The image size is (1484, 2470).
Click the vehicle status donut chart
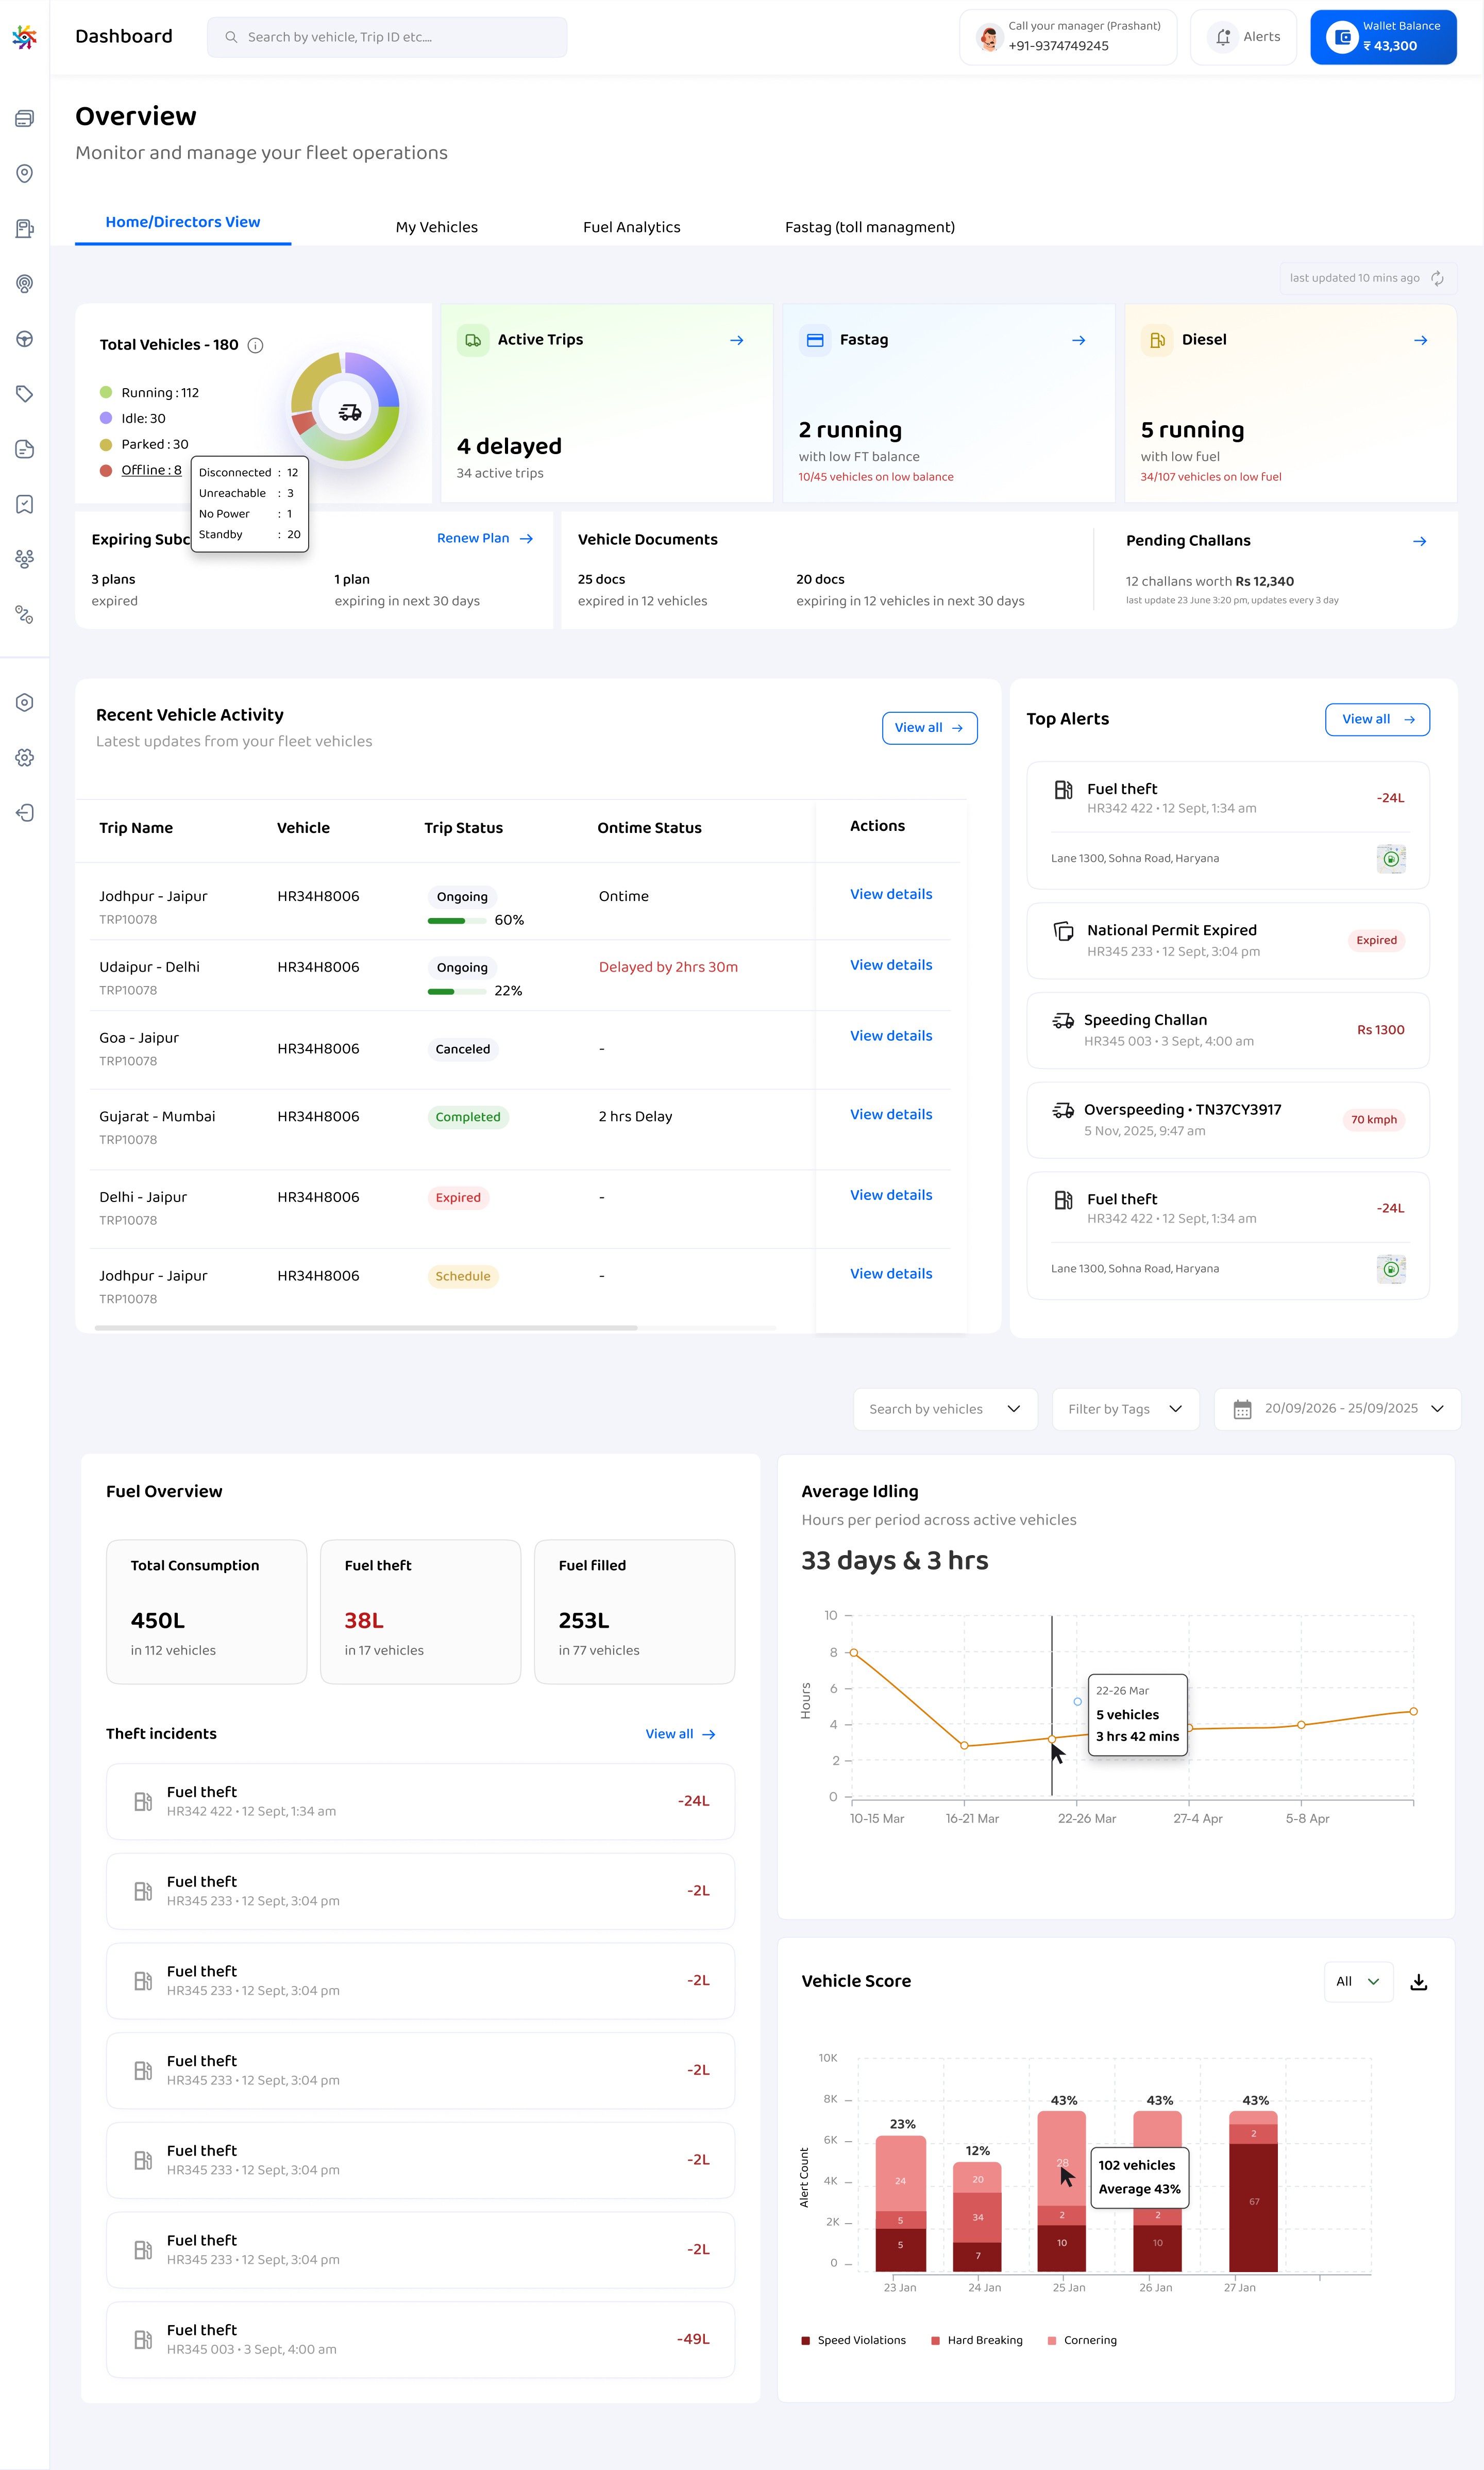point(346,407)
